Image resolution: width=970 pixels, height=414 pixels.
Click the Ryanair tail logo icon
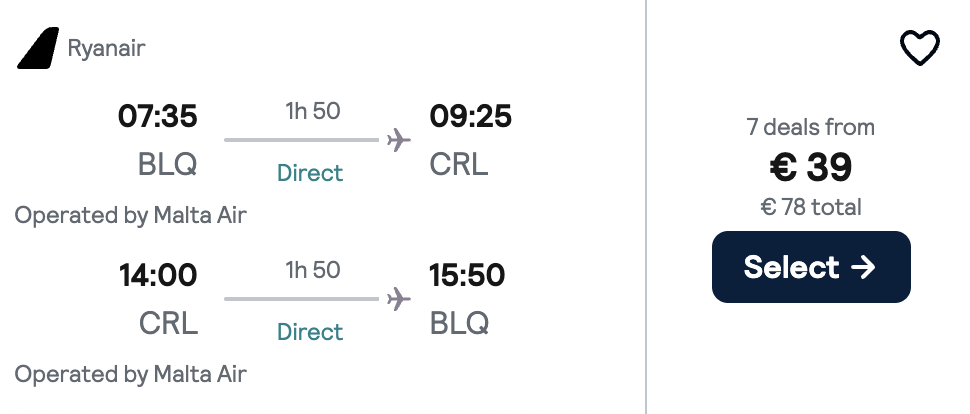38,48
